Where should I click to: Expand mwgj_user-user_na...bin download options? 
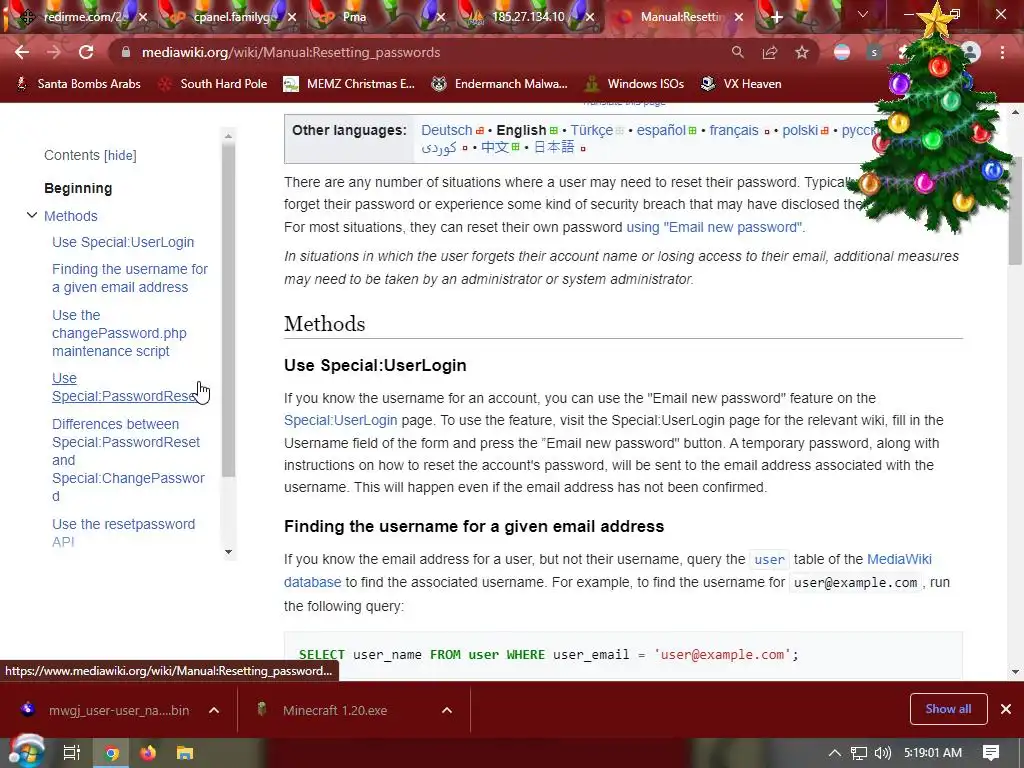pyautogui.click(x=214, y=711)
